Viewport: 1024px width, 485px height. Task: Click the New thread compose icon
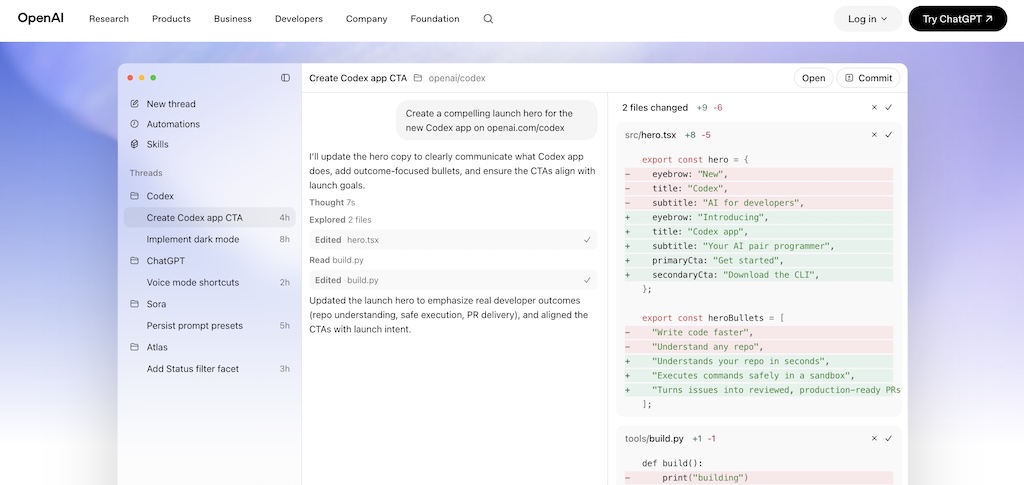click(x=135, y=104)
